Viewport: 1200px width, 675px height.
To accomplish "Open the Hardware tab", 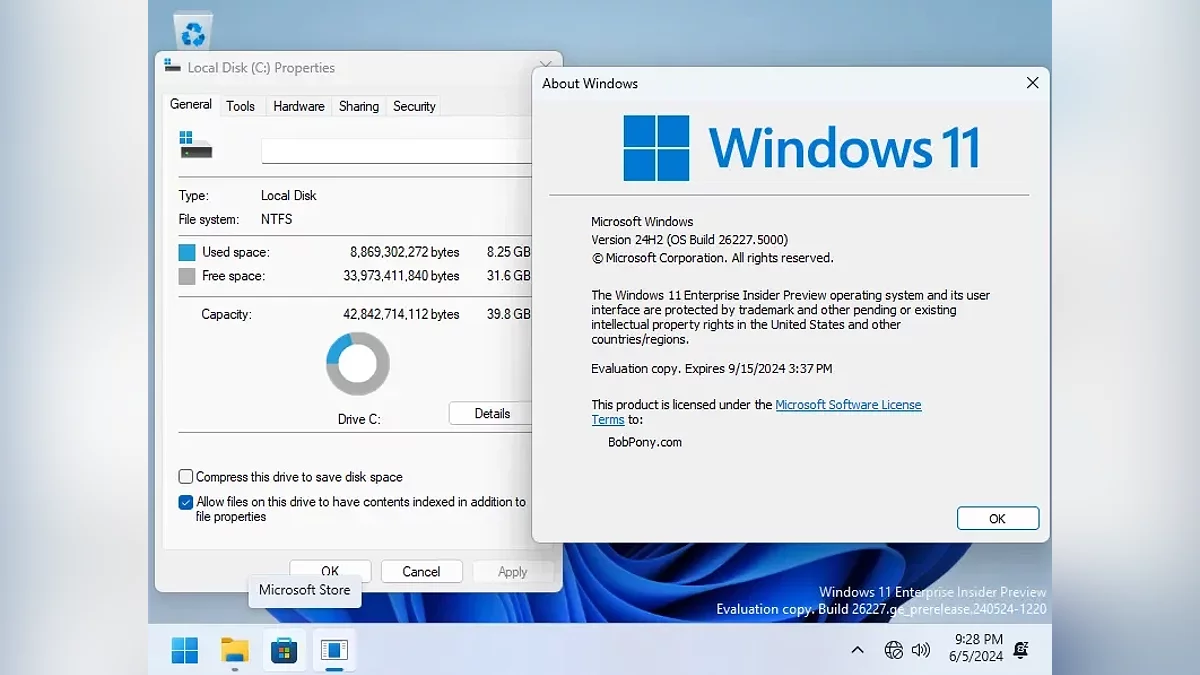I will pos(298,106).
